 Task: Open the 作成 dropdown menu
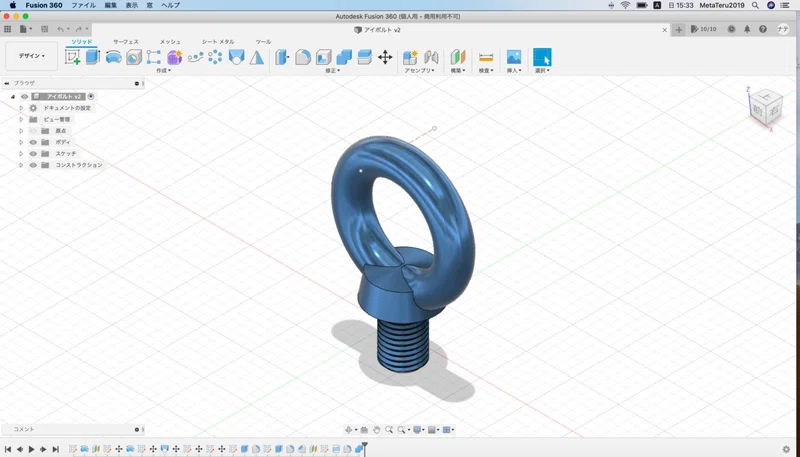pos(163,70)
